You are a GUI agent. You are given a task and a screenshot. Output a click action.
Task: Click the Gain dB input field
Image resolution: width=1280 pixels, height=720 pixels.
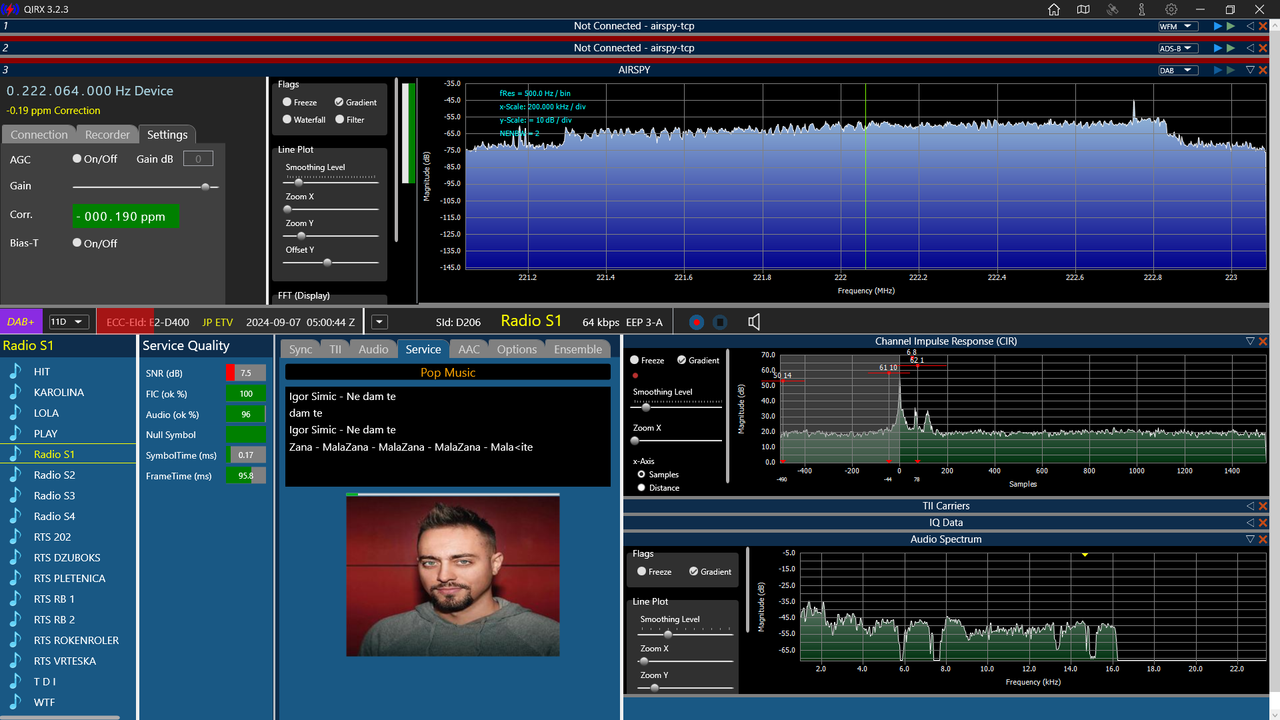point(198,159)
